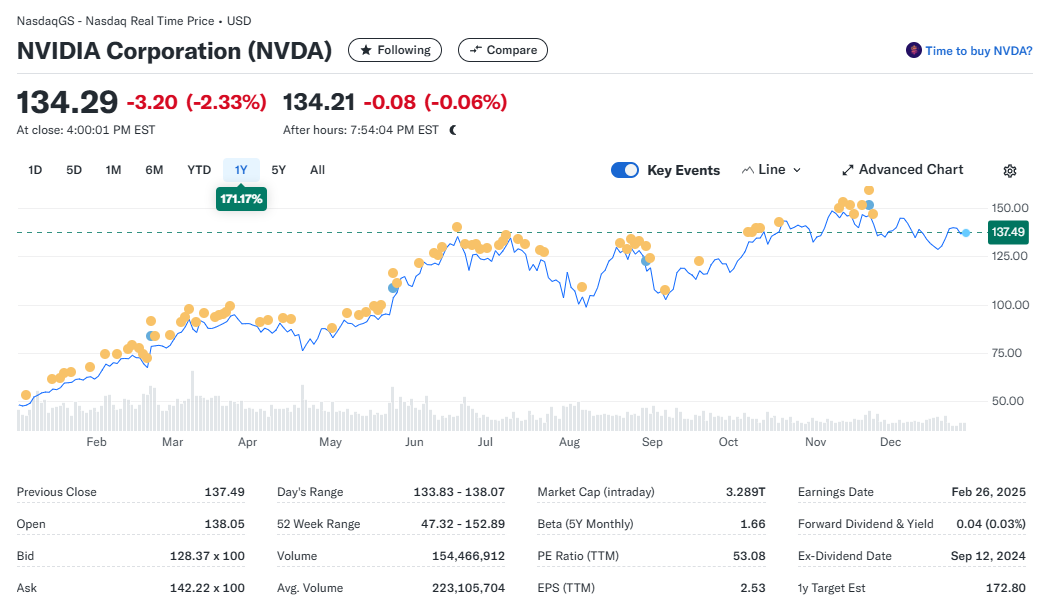Open chart settings gear icon

click(1009, 171)
